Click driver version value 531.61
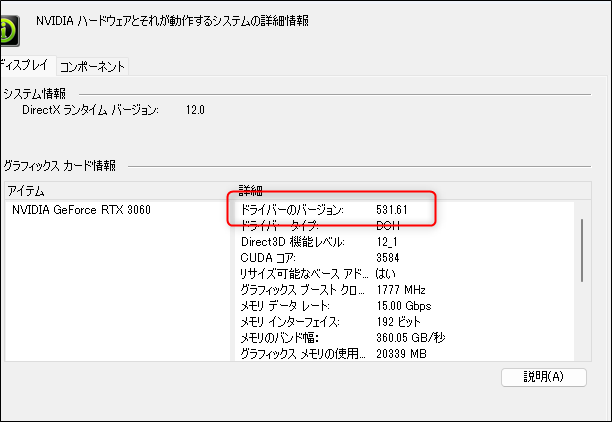 [392, 210]
